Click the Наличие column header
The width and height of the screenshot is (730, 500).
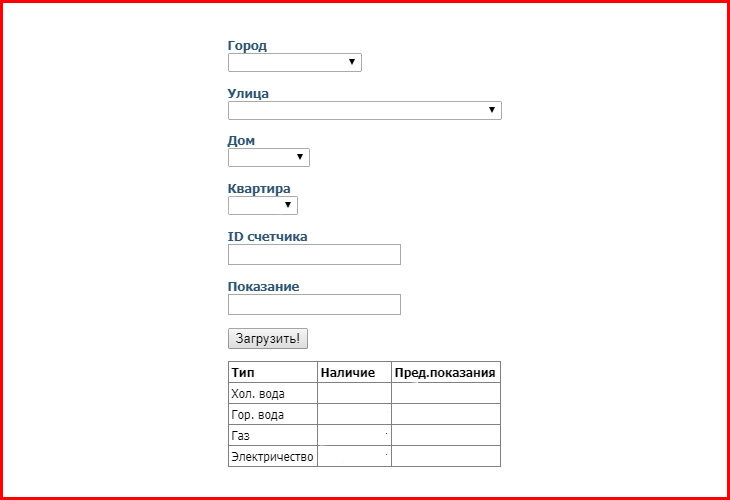click(x=348, y=372)
